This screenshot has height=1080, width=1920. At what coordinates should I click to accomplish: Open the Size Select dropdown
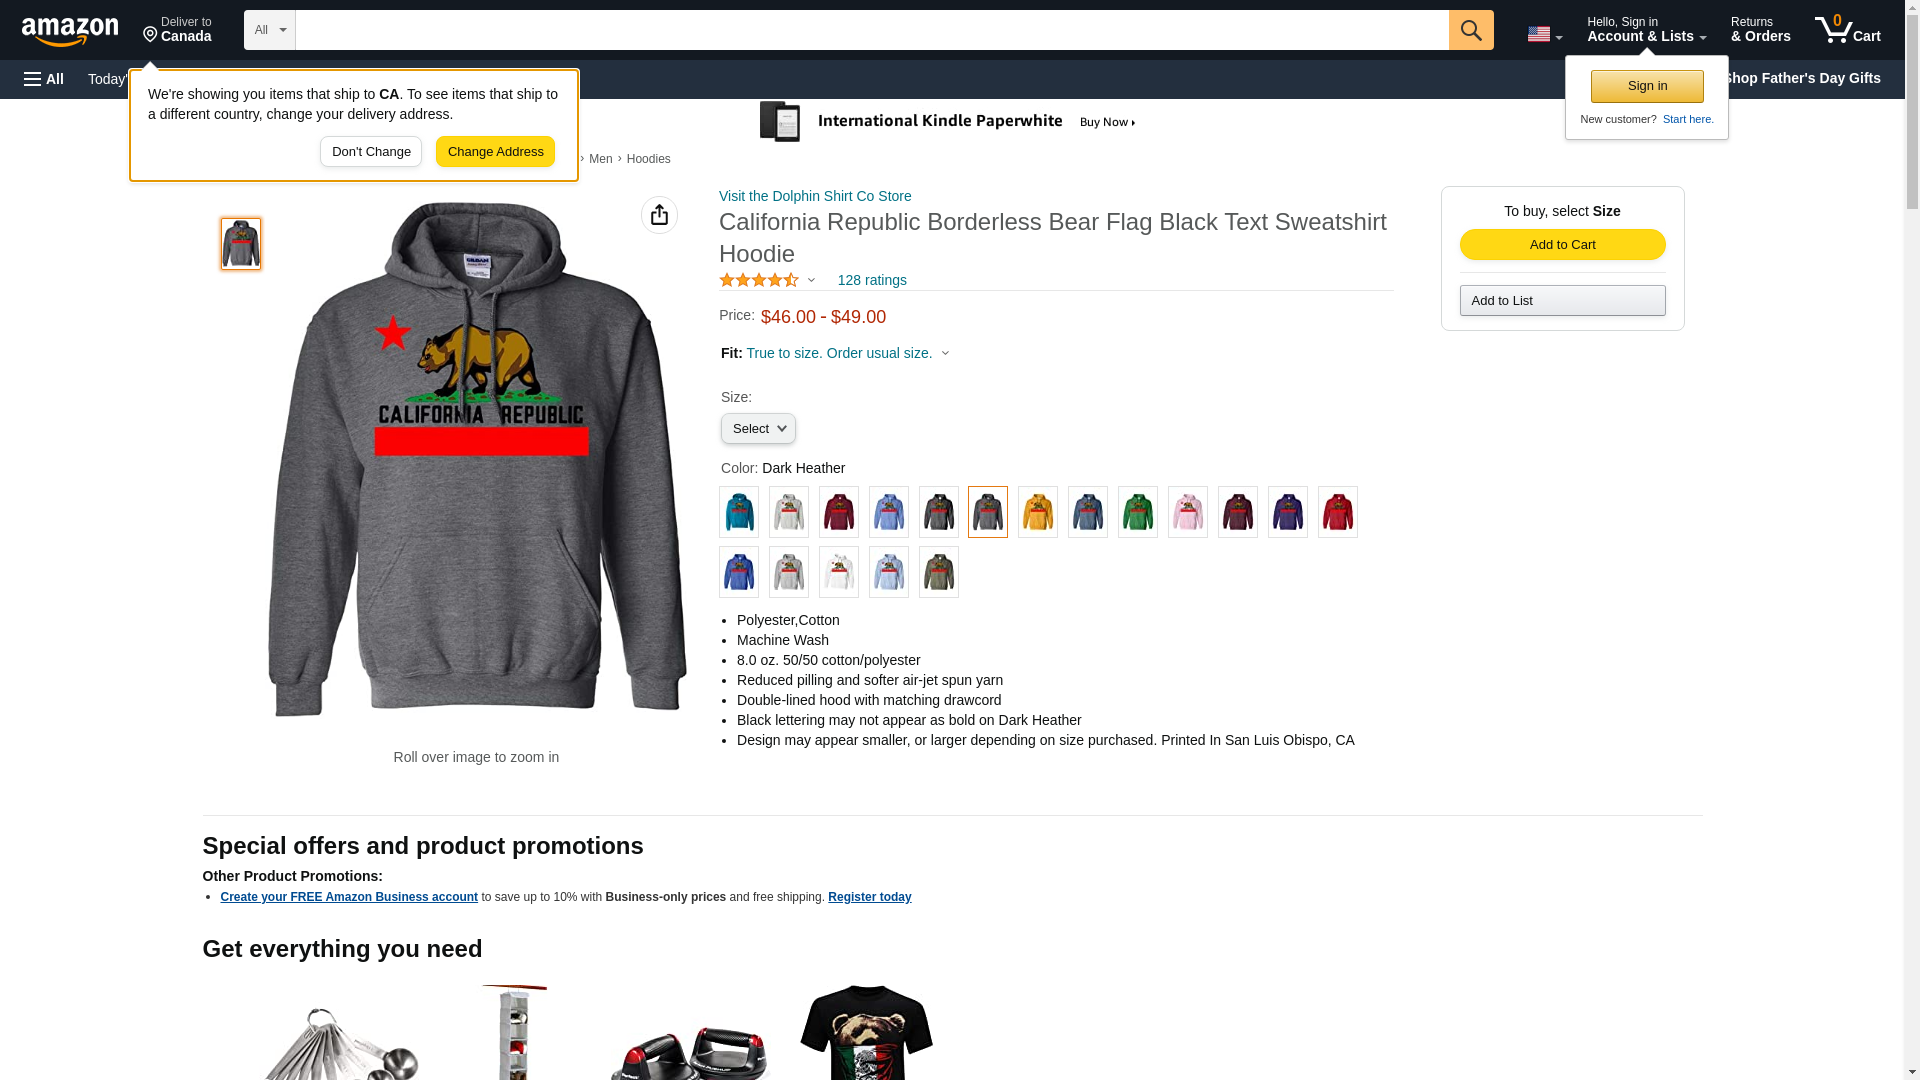pyautogui.click(x=758, y=429)
